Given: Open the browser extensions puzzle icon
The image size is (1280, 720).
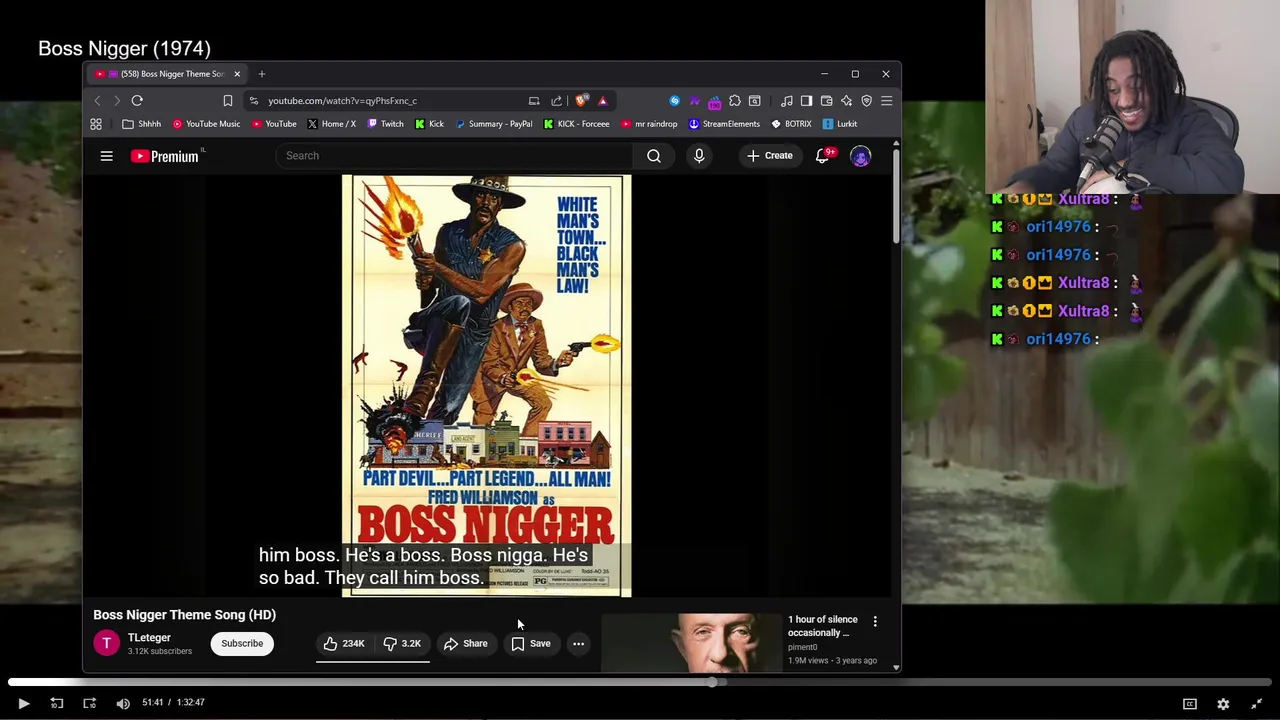Looking at the screenshot, I should point(735,101).
